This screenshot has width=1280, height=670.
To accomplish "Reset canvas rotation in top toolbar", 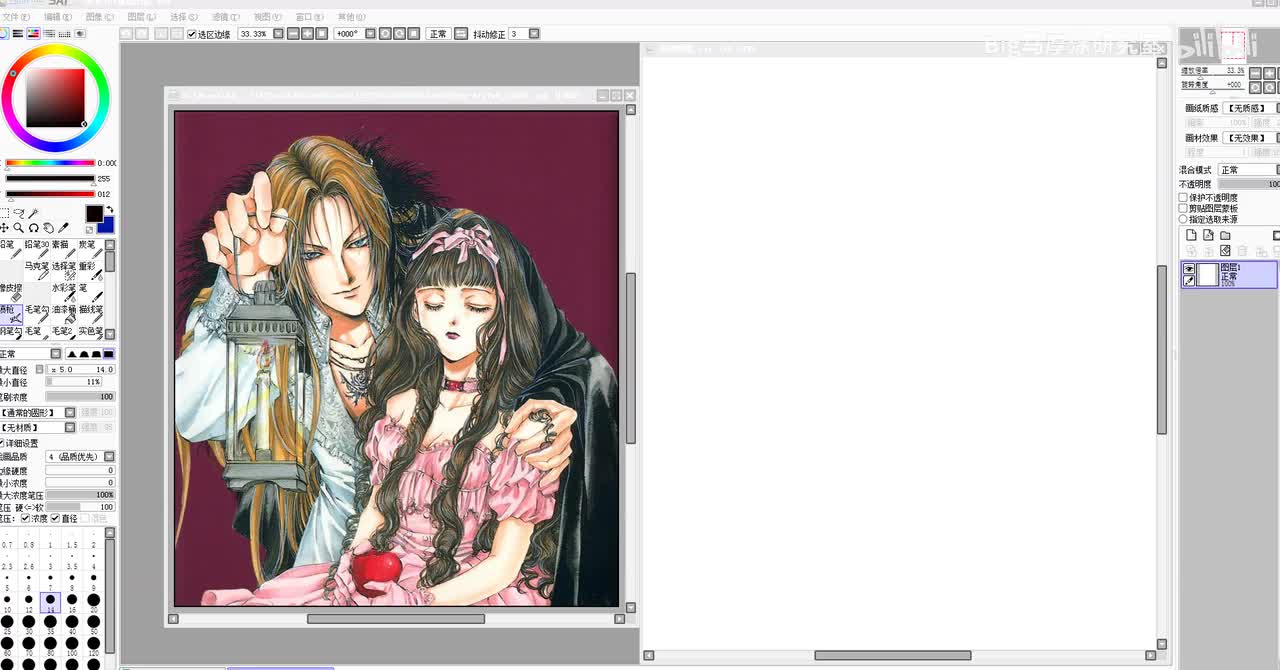I will [413, 34].
